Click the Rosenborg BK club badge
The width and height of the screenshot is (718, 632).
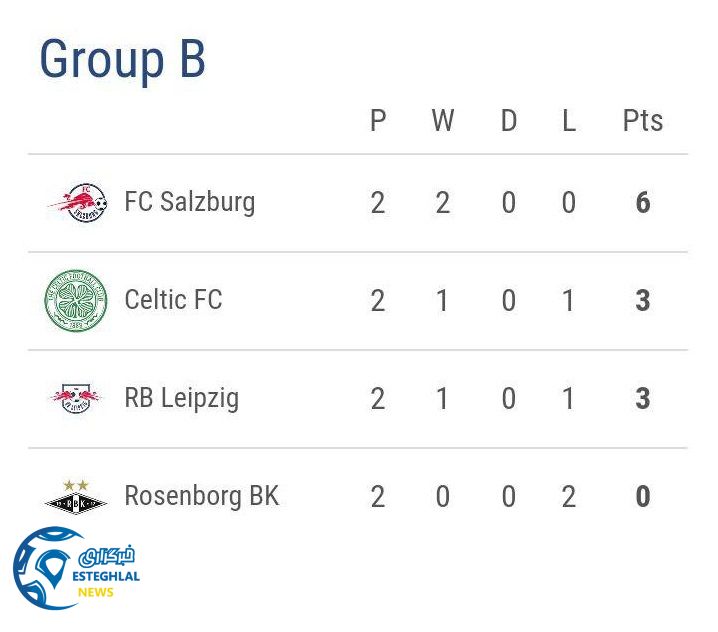(x=76, y=496)
